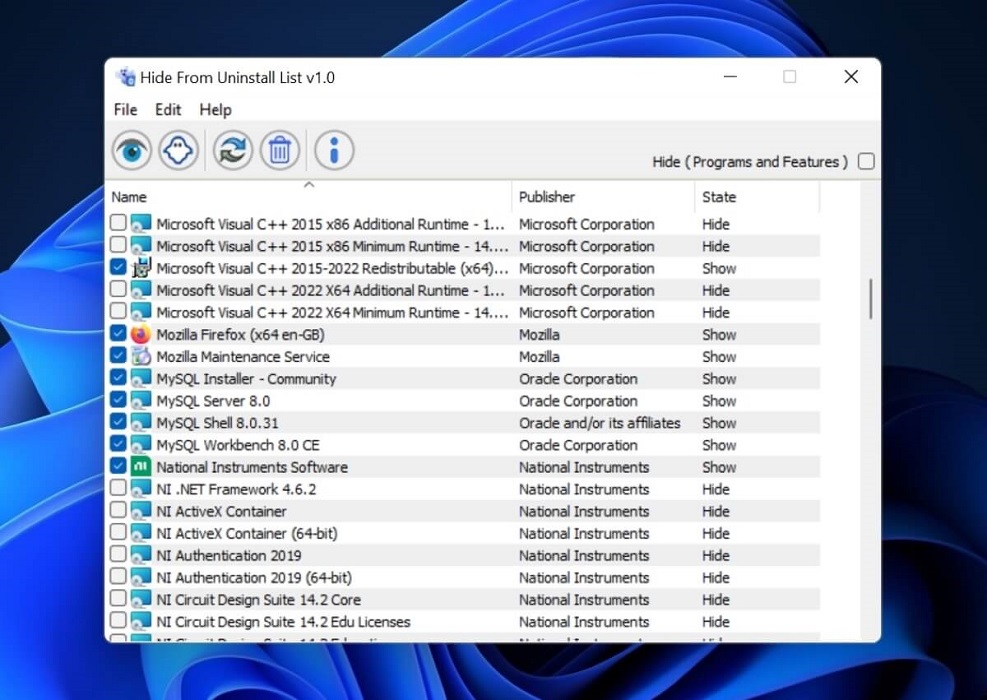Open the File menu
The width and height of the screenshot is (987, 700).
coord(124,110)
